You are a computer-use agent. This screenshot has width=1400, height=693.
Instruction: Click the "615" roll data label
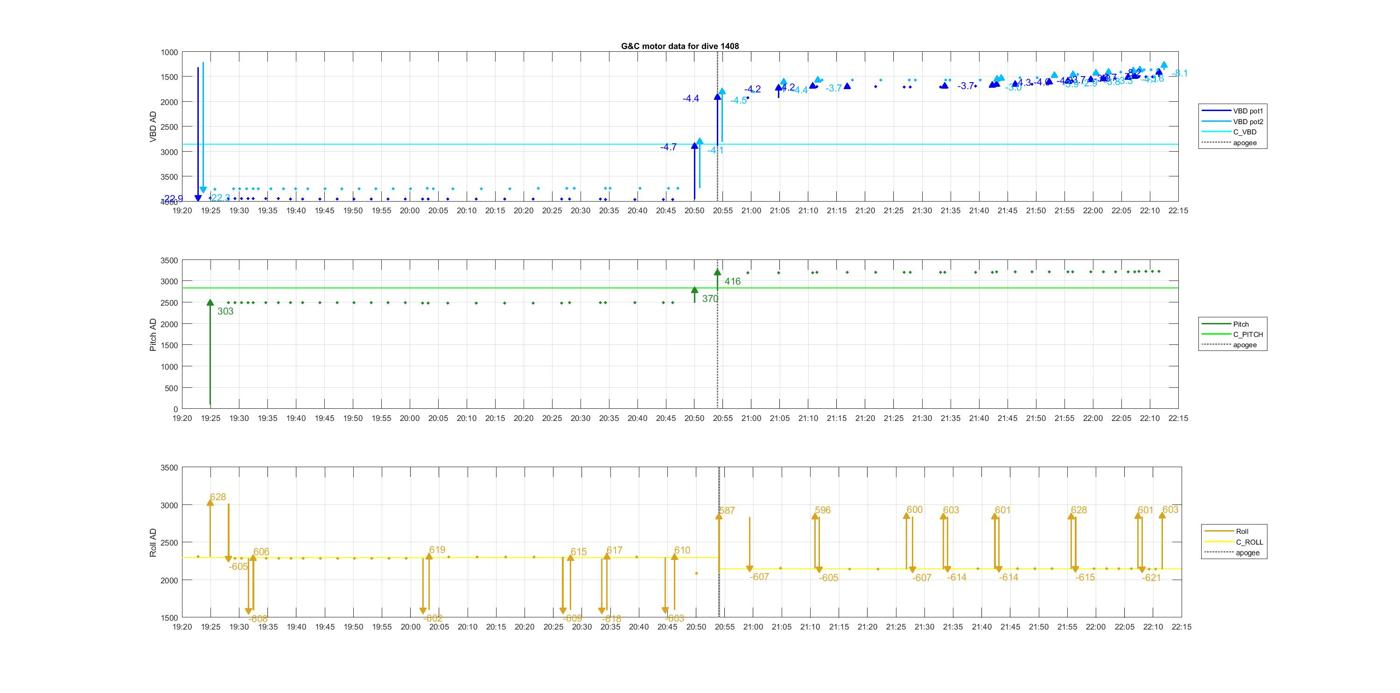pos(579,552)
